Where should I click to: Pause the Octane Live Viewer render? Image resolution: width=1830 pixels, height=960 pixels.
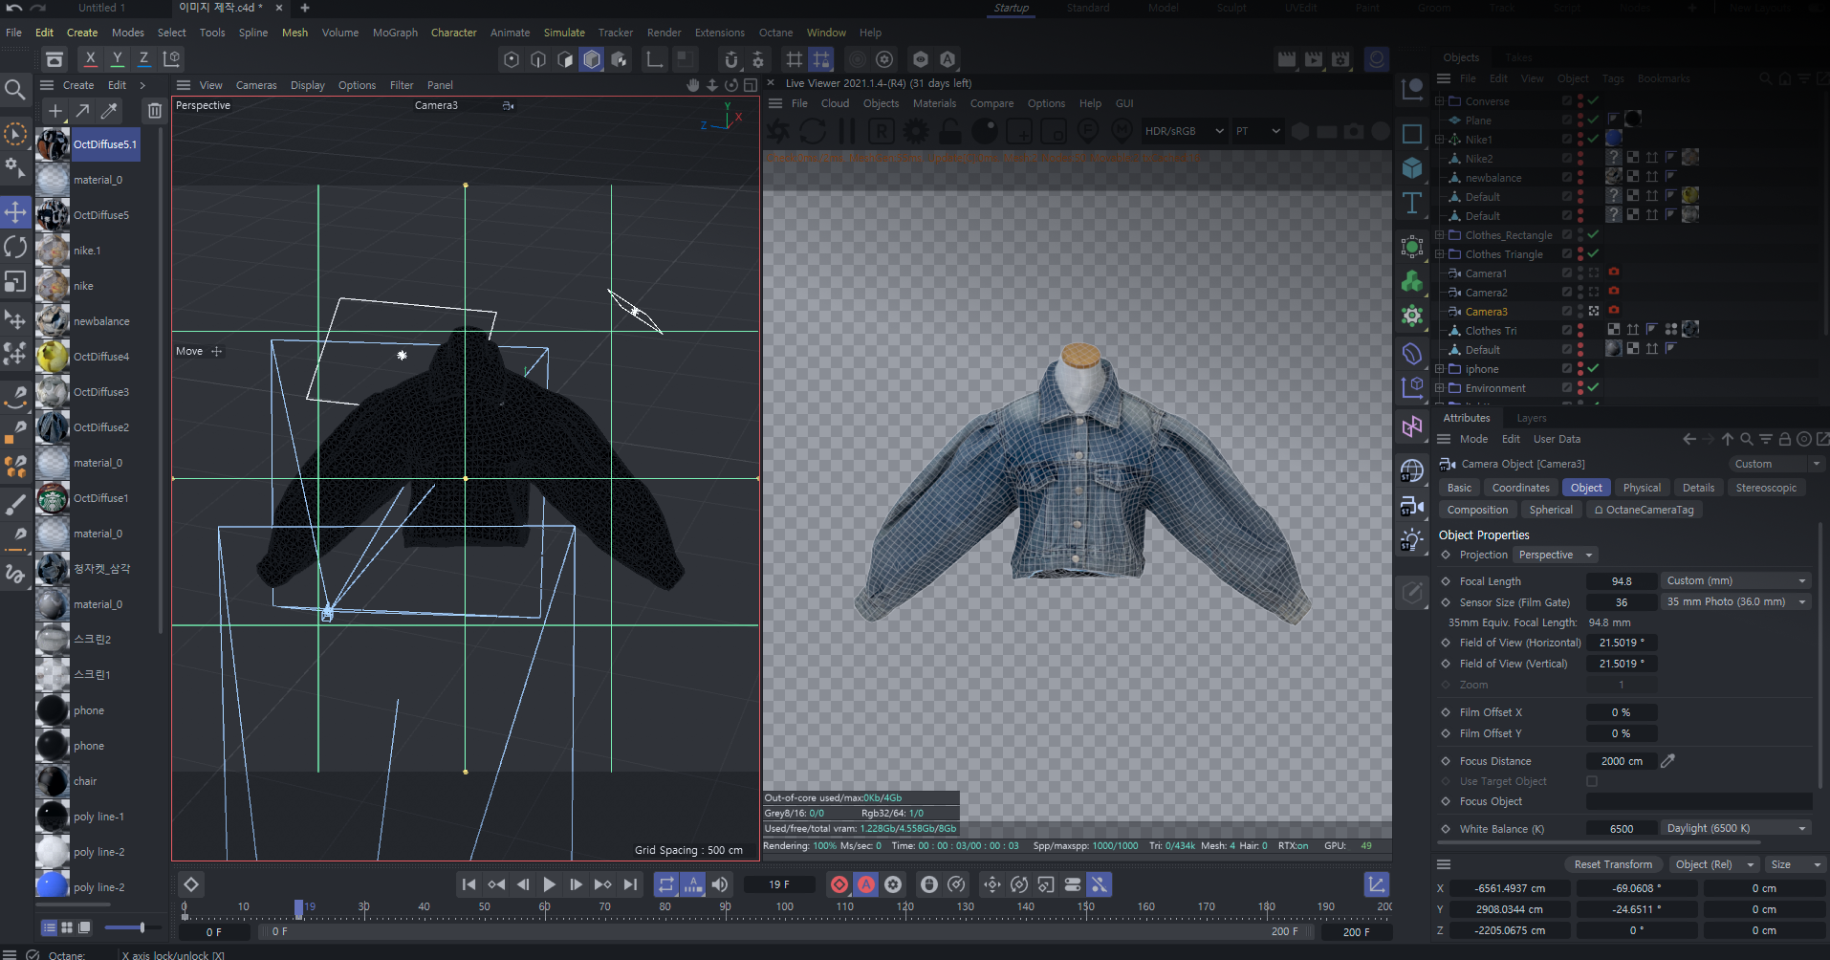[x=845, y=131]
